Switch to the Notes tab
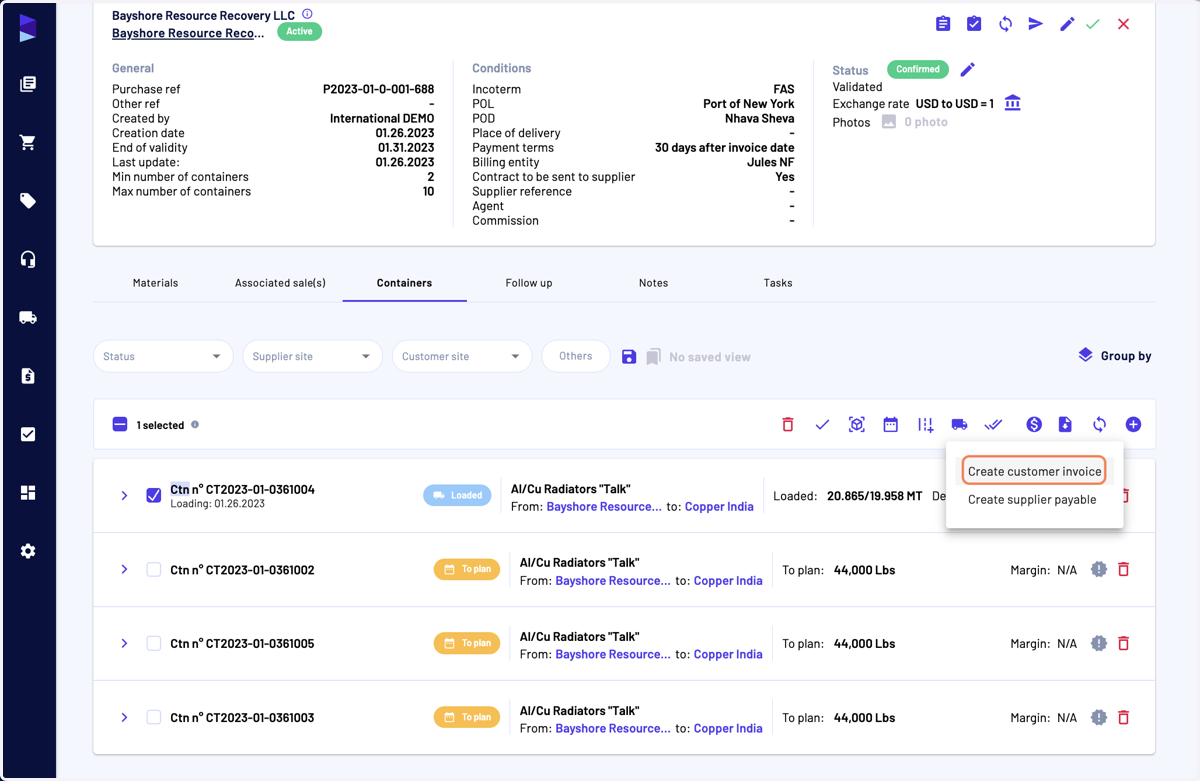This screenshot has height=781, width=1200. coord(653,283)
